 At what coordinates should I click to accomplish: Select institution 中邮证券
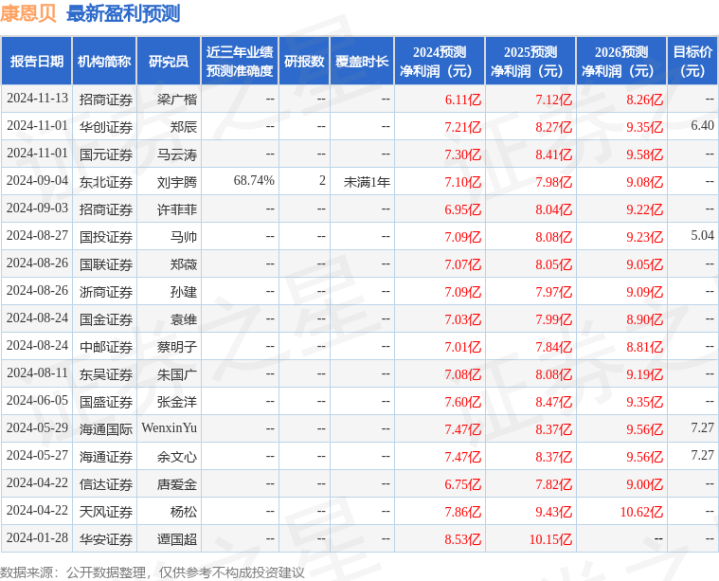click(x=106, y=347)
